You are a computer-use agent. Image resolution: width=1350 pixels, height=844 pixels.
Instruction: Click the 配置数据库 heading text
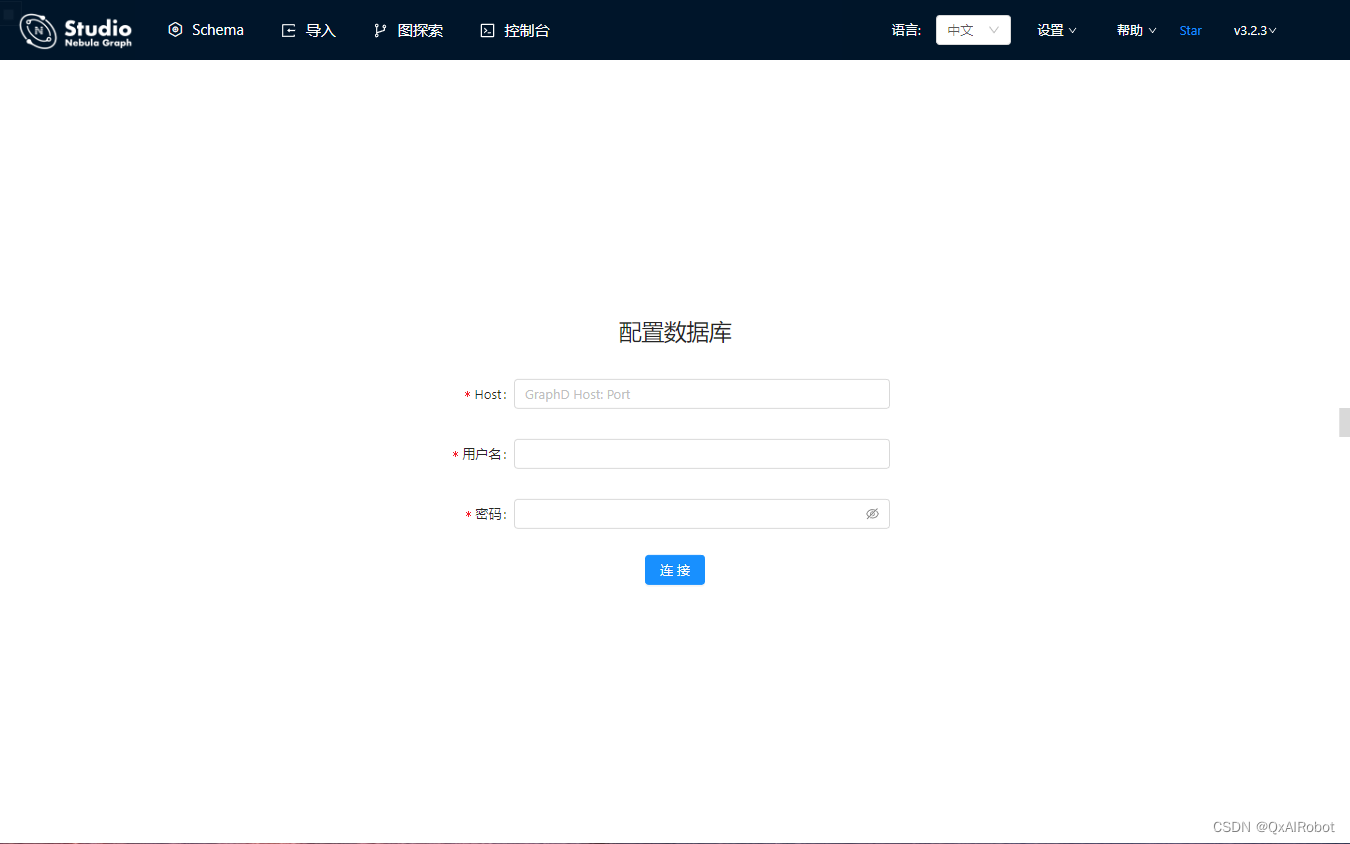click(x=675, y=332)
